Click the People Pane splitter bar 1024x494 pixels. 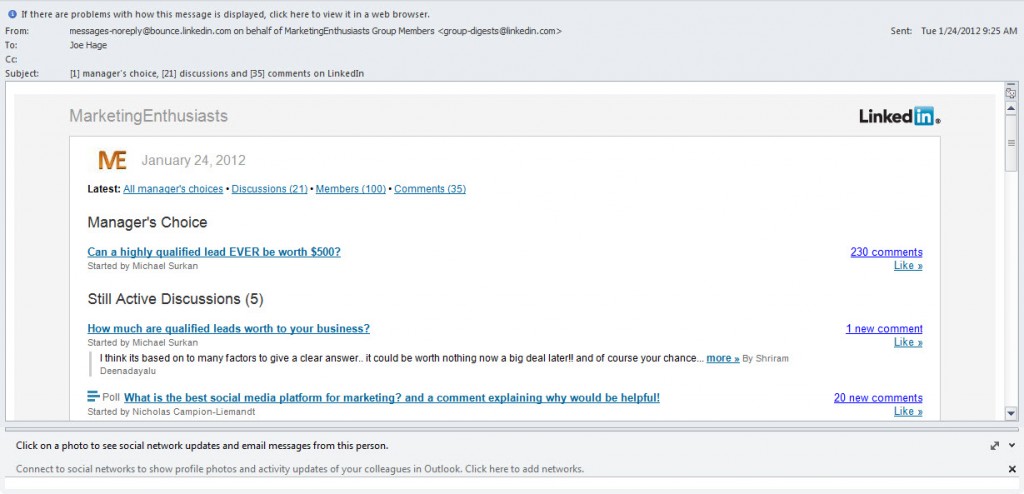click(512, 429)
